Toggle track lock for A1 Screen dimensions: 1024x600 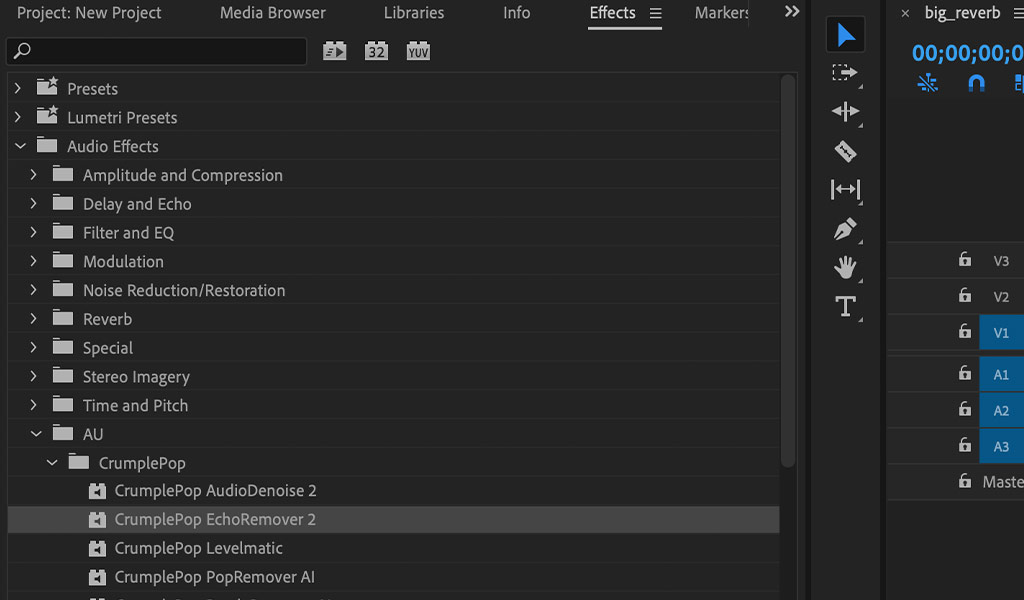point(965,373)
